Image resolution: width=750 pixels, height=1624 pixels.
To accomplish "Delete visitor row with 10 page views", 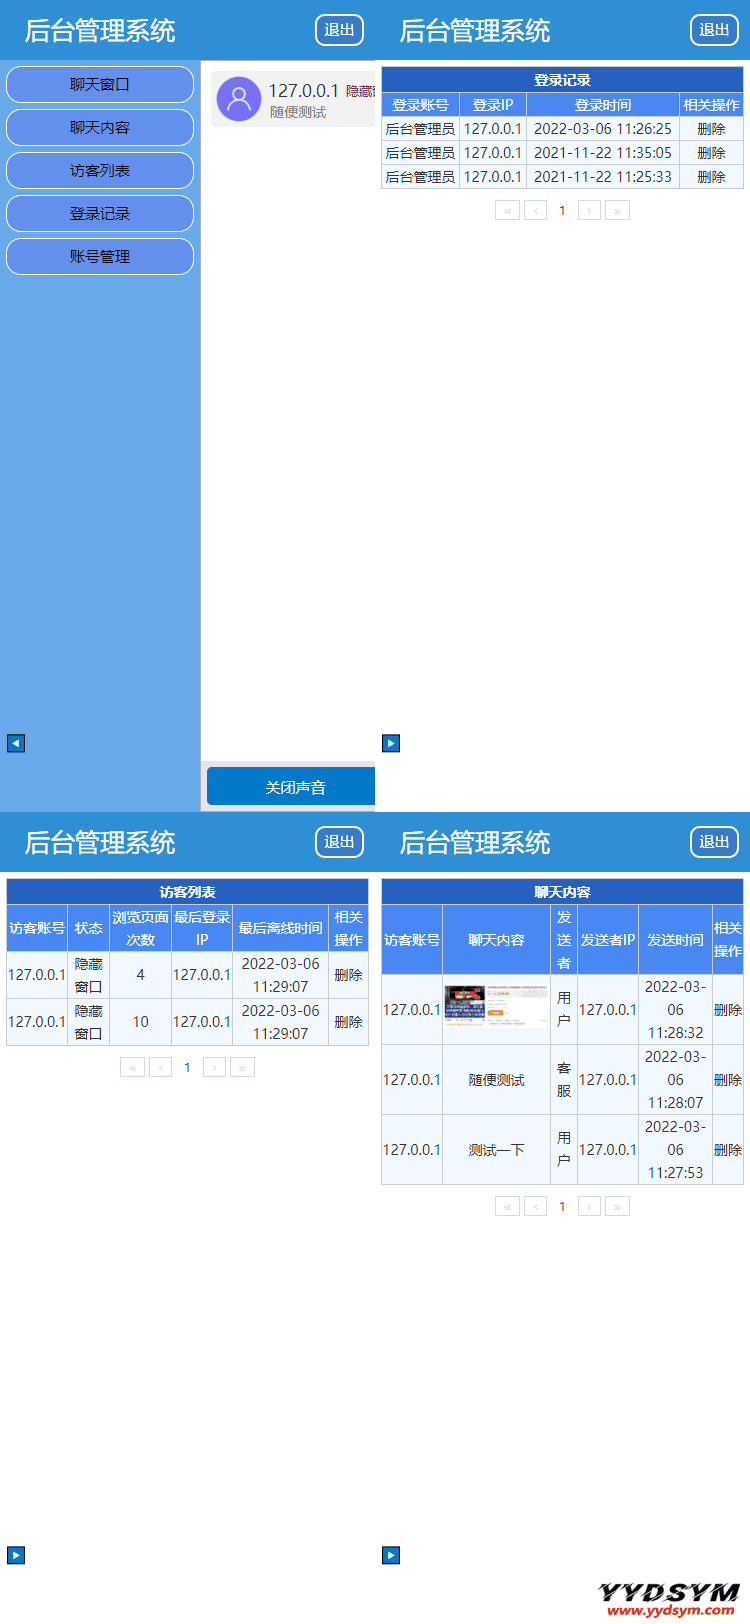I will point(348,1022).
